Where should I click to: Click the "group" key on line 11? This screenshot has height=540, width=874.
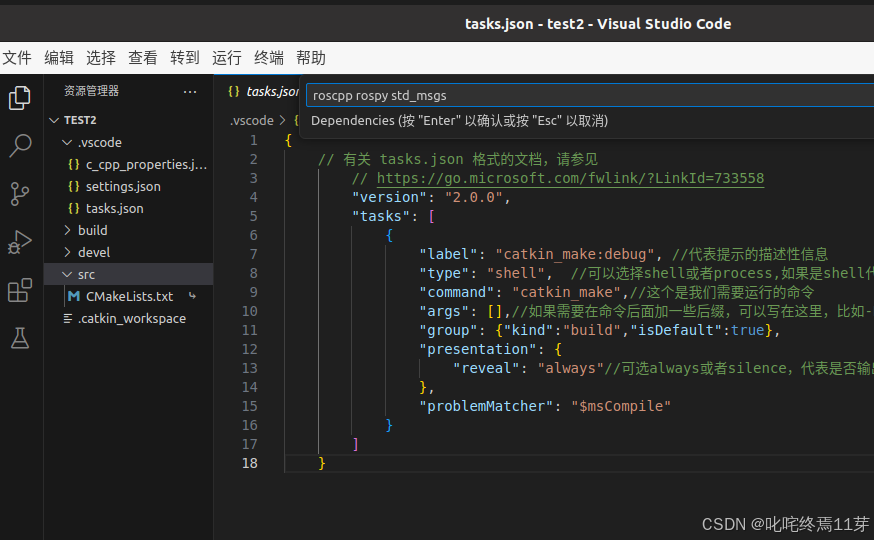coord(449,330)
